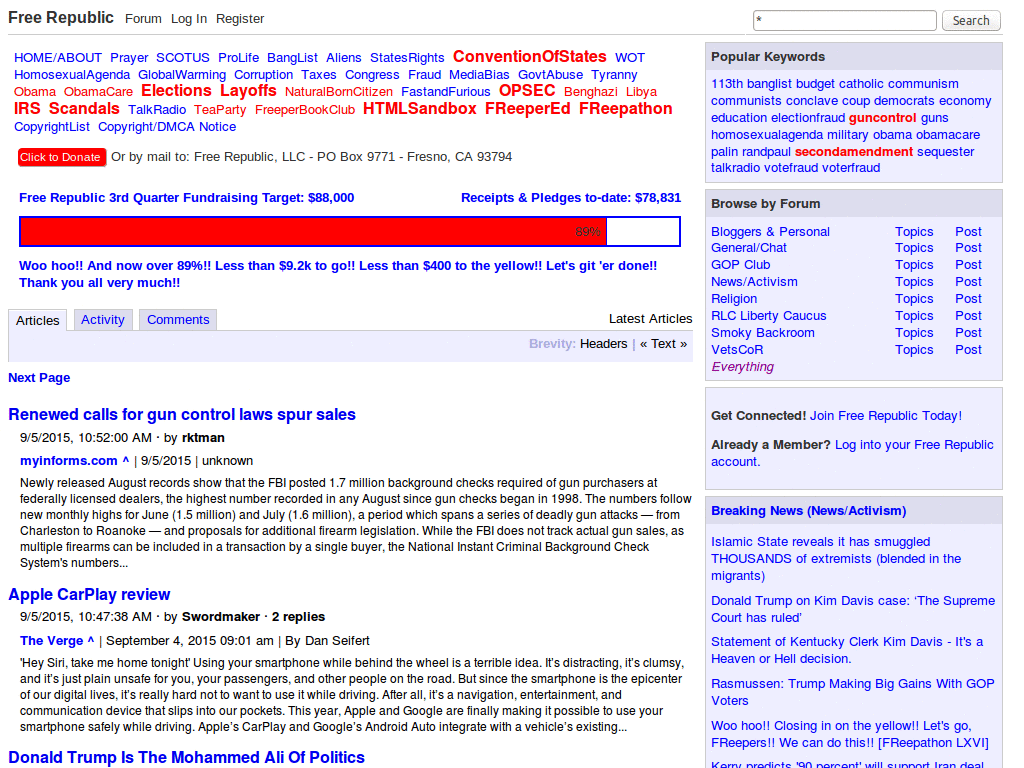Open the FReeperEd link
The width and height of the screenshot is (1024, 768).
[x=528, y=108]
